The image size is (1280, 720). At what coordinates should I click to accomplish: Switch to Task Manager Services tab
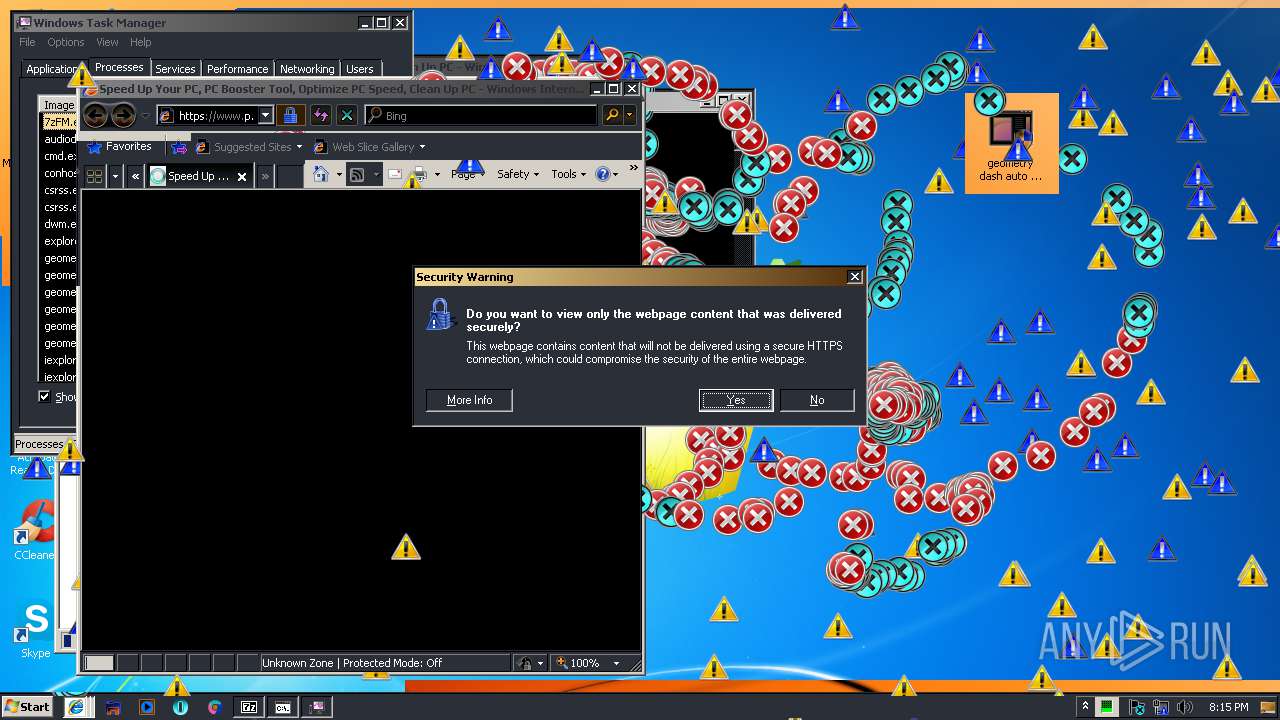[x=175, y=69]
